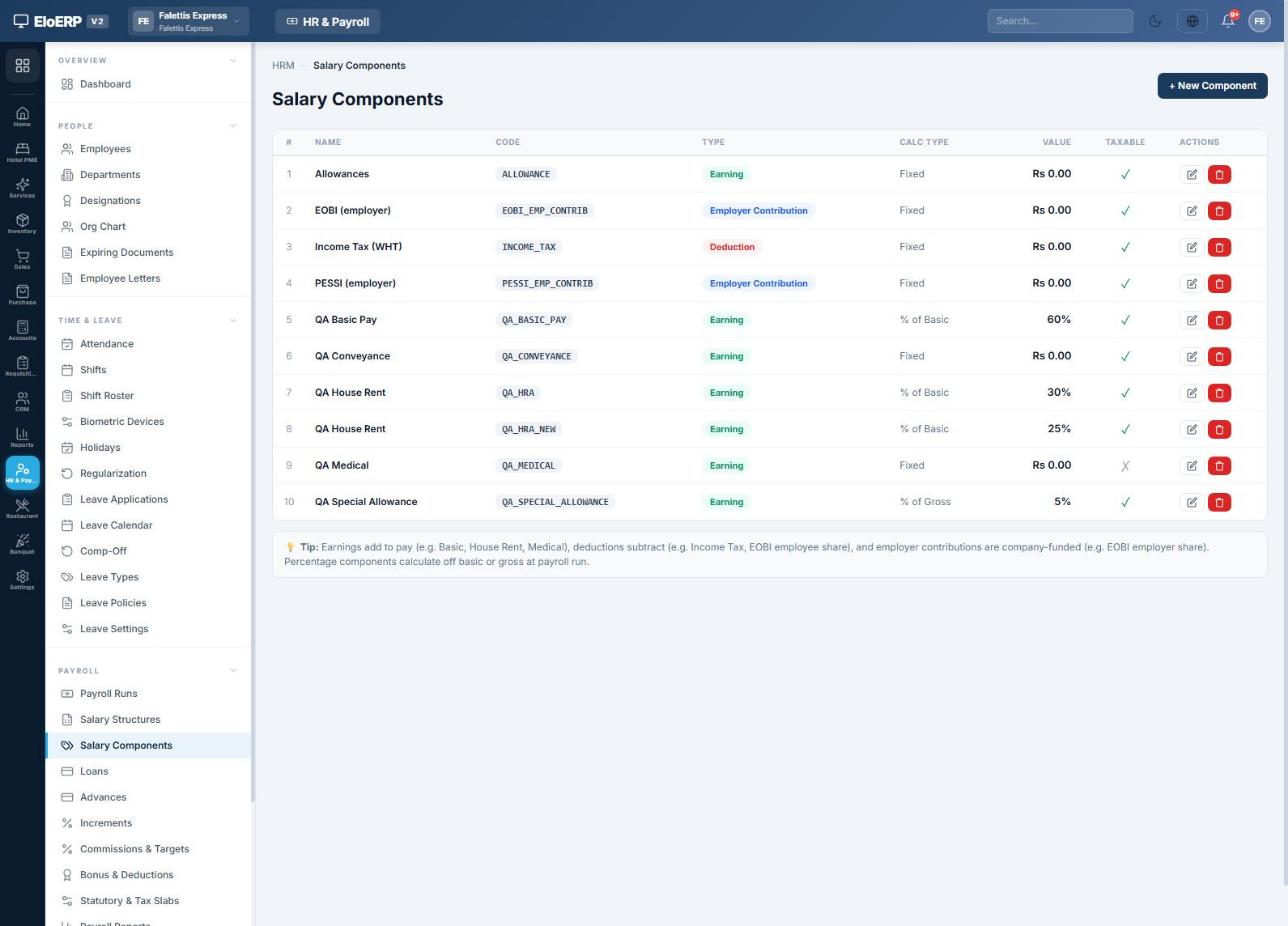Screen dimensions: 1288x926
Task: Click the Employer Contribution badge for EOBI
Action: point(758,211)
